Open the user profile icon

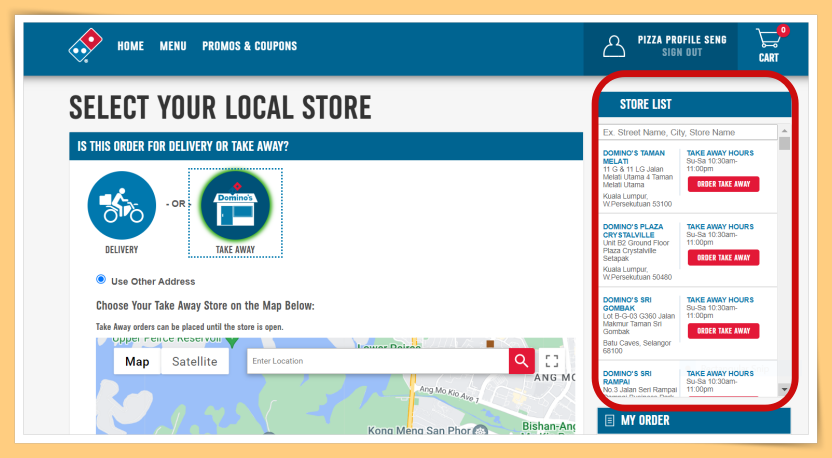(614, 46)
